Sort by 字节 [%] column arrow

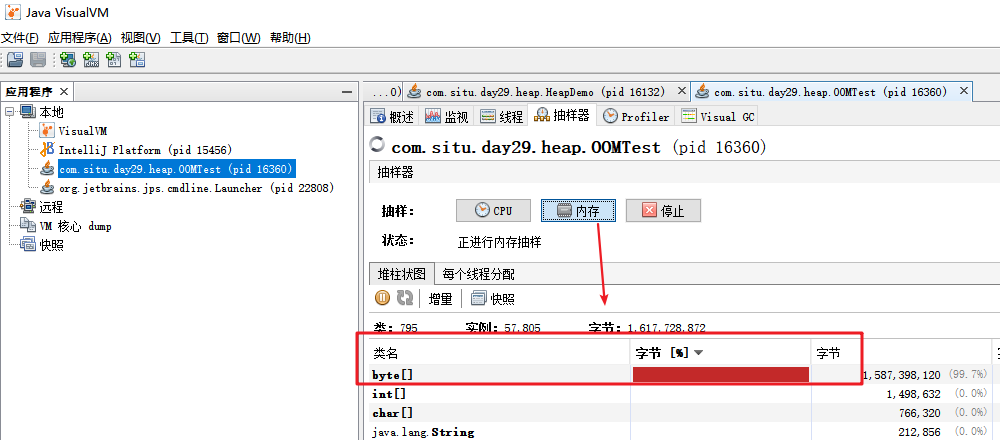698,353
